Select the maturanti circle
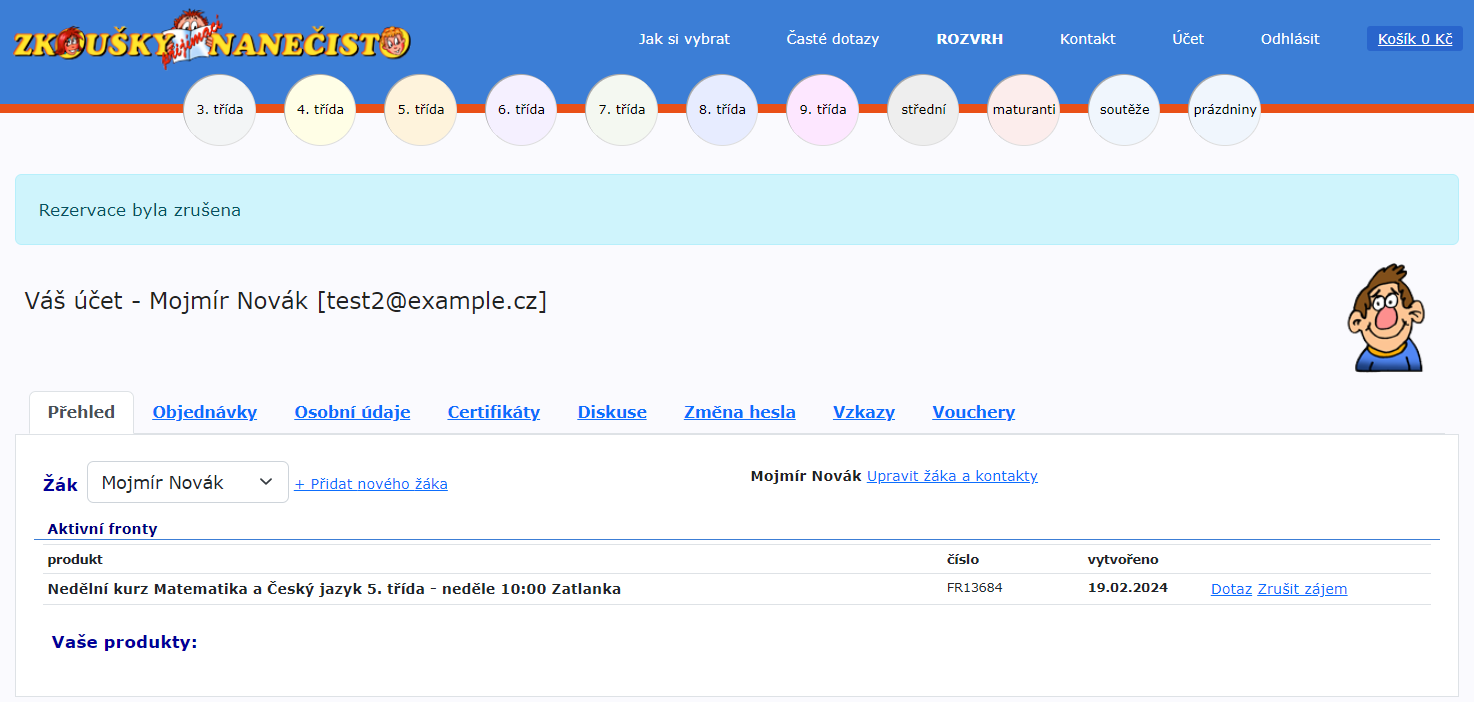Screen dimensions: 1474x702 click(x=1024, y=110)
